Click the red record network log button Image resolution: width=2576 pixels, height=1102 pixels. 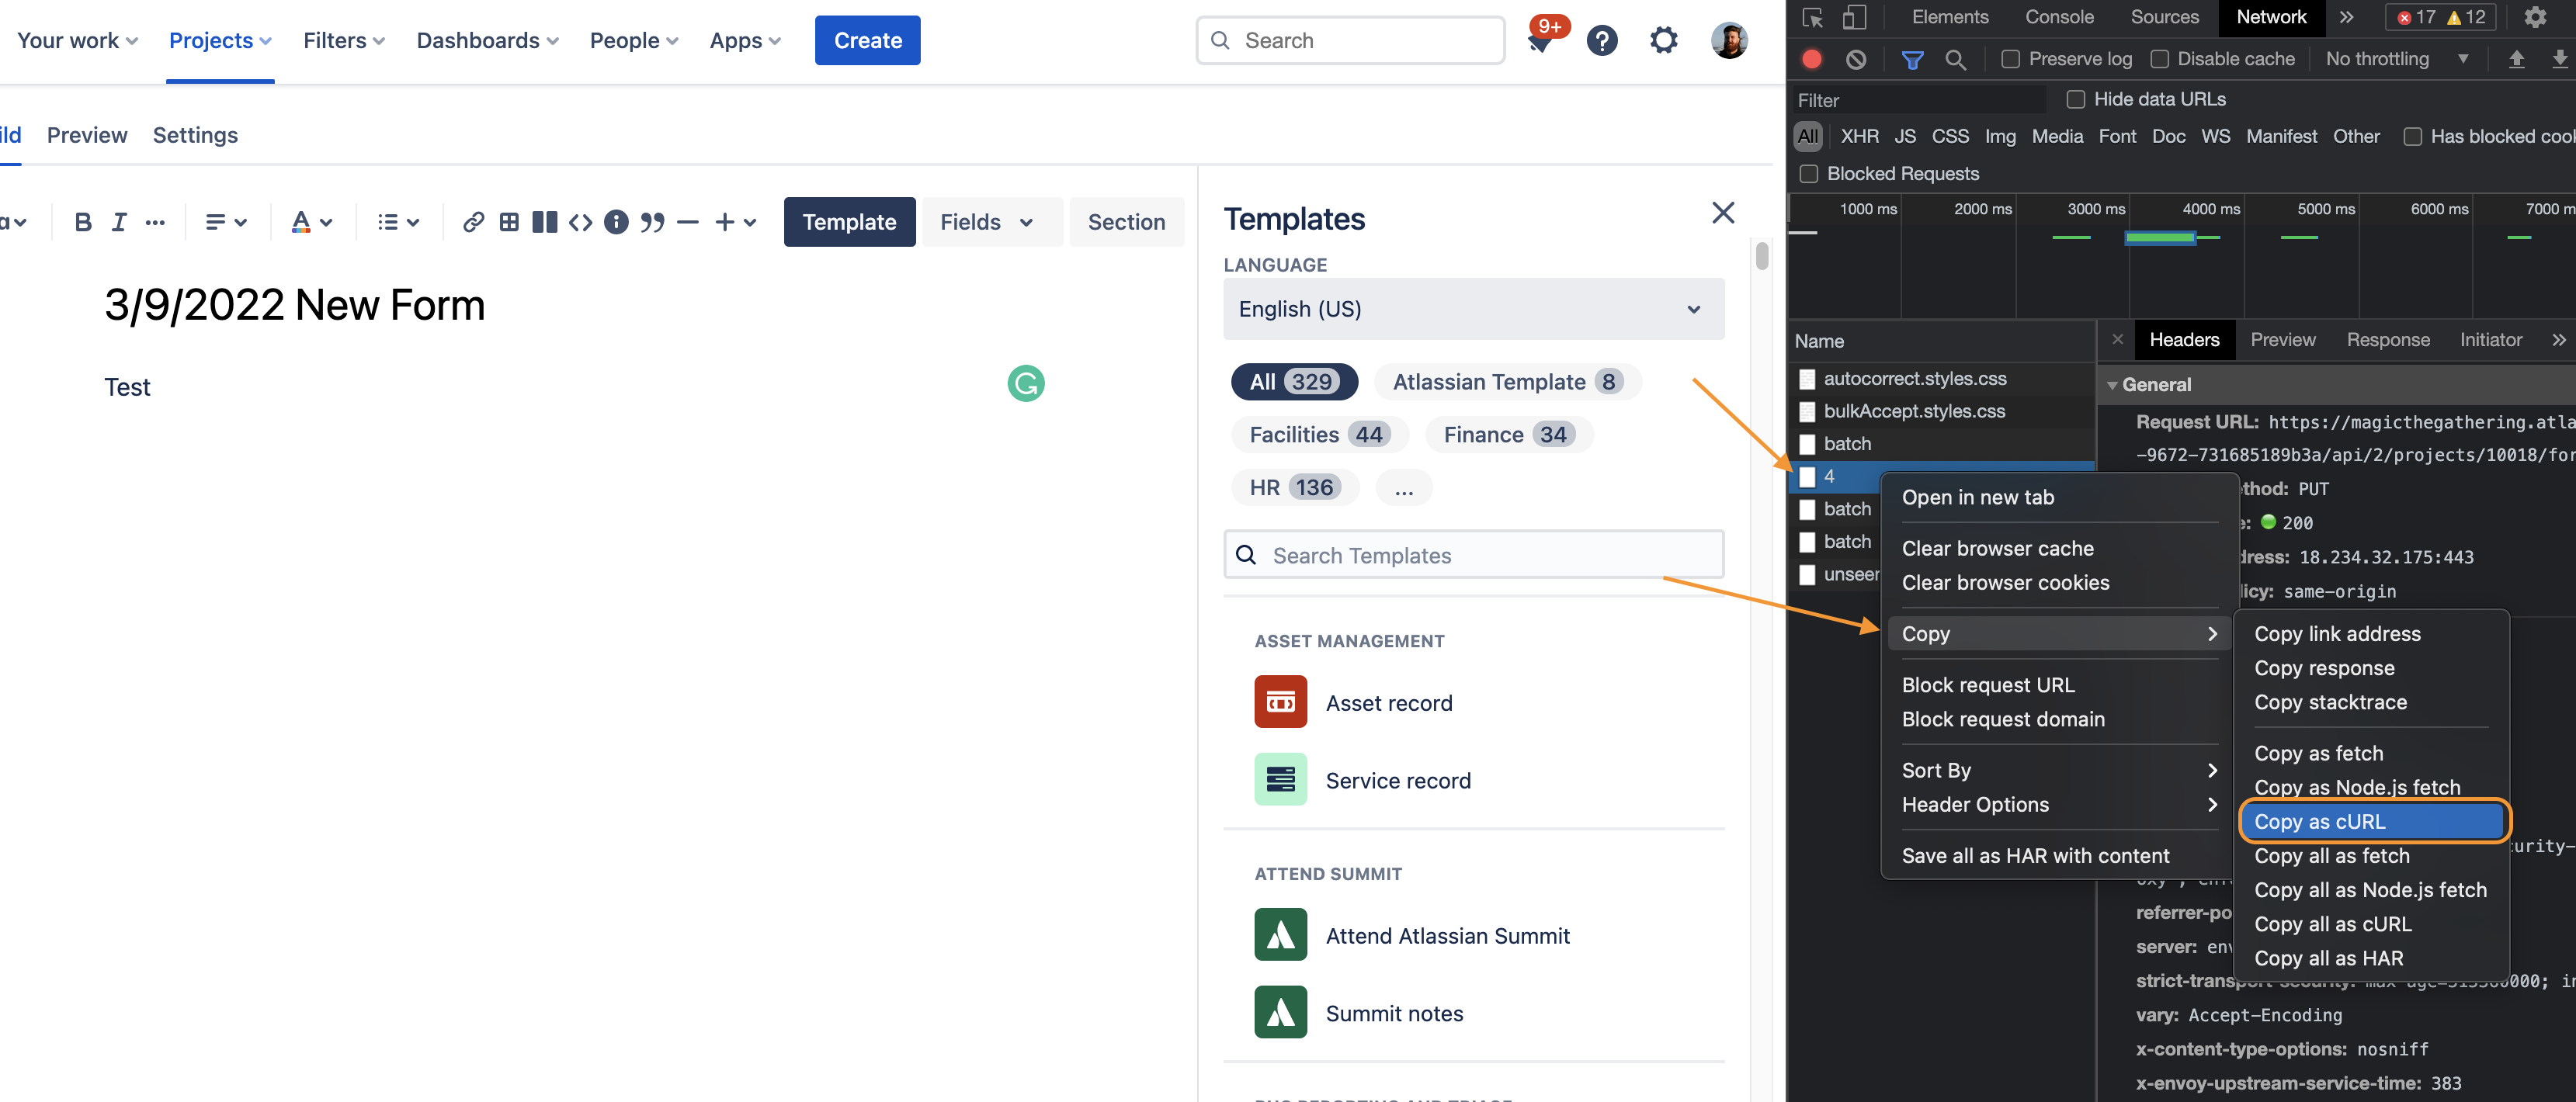[x=1811, y=60]
